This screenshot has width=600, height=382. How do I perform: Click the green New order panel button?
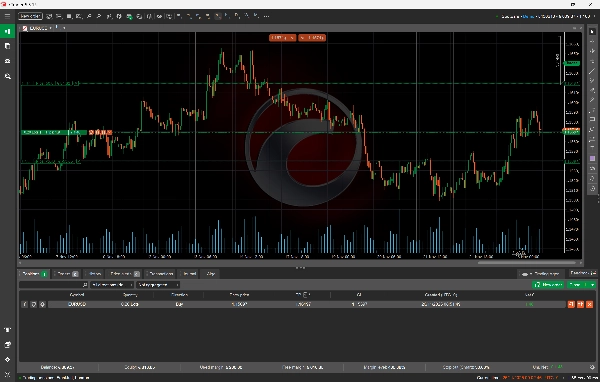point(548,285)
